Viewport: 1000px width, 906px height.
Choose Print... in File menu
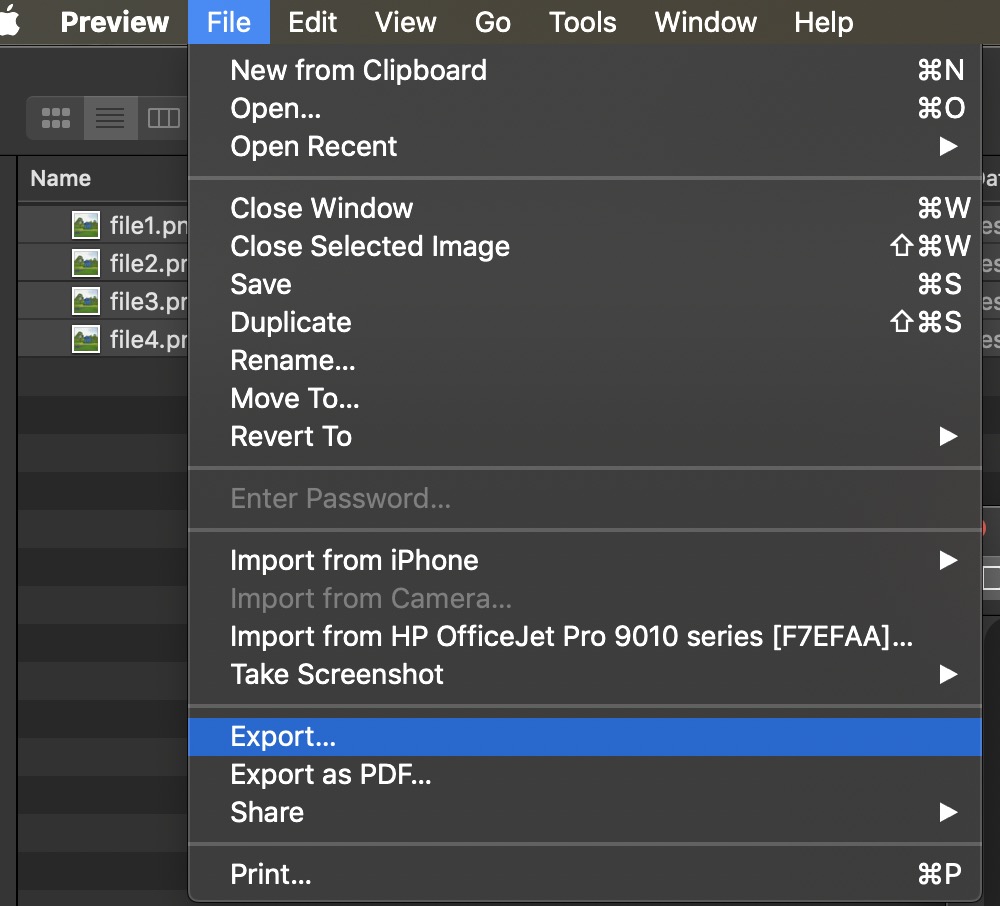(x=585, y=874)
